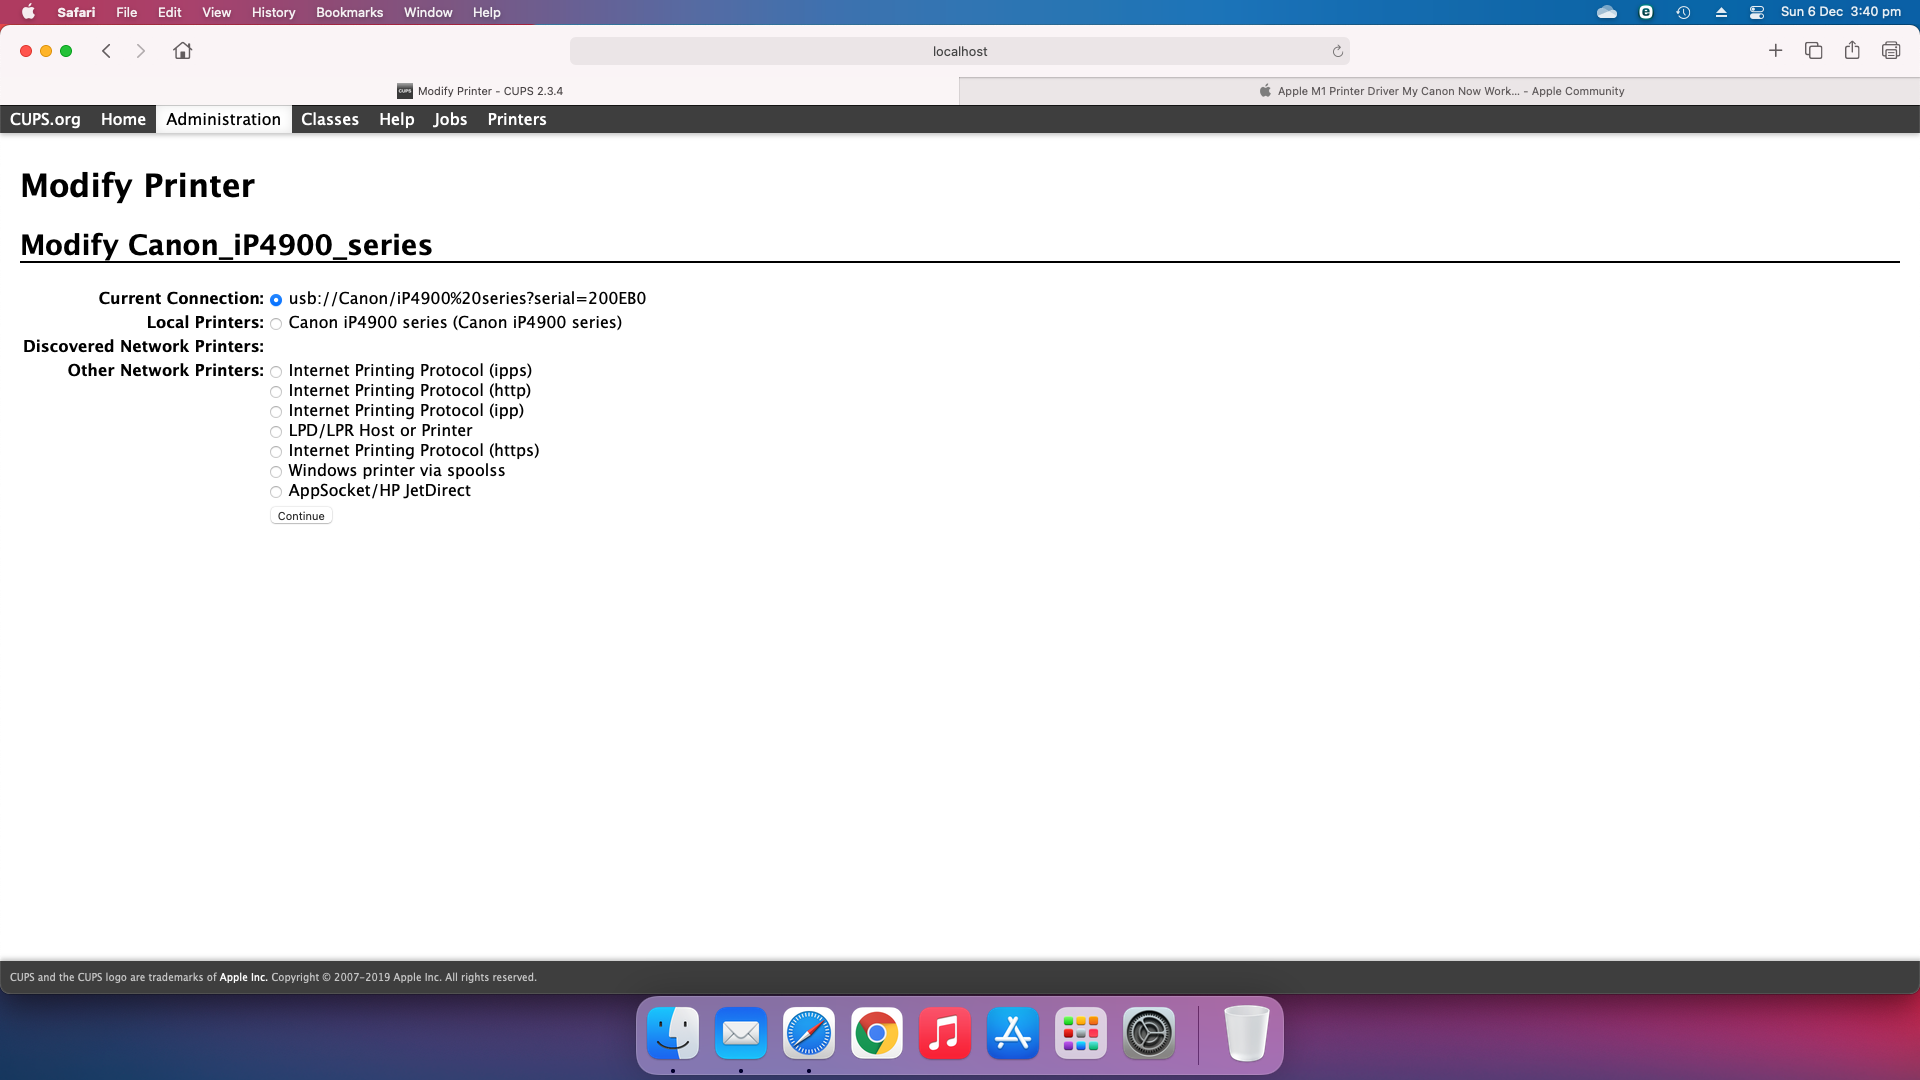1920x1080 pixels.
Task: Select LPD/LPR Host or Printer option
Action: click(x=276, y=432)
